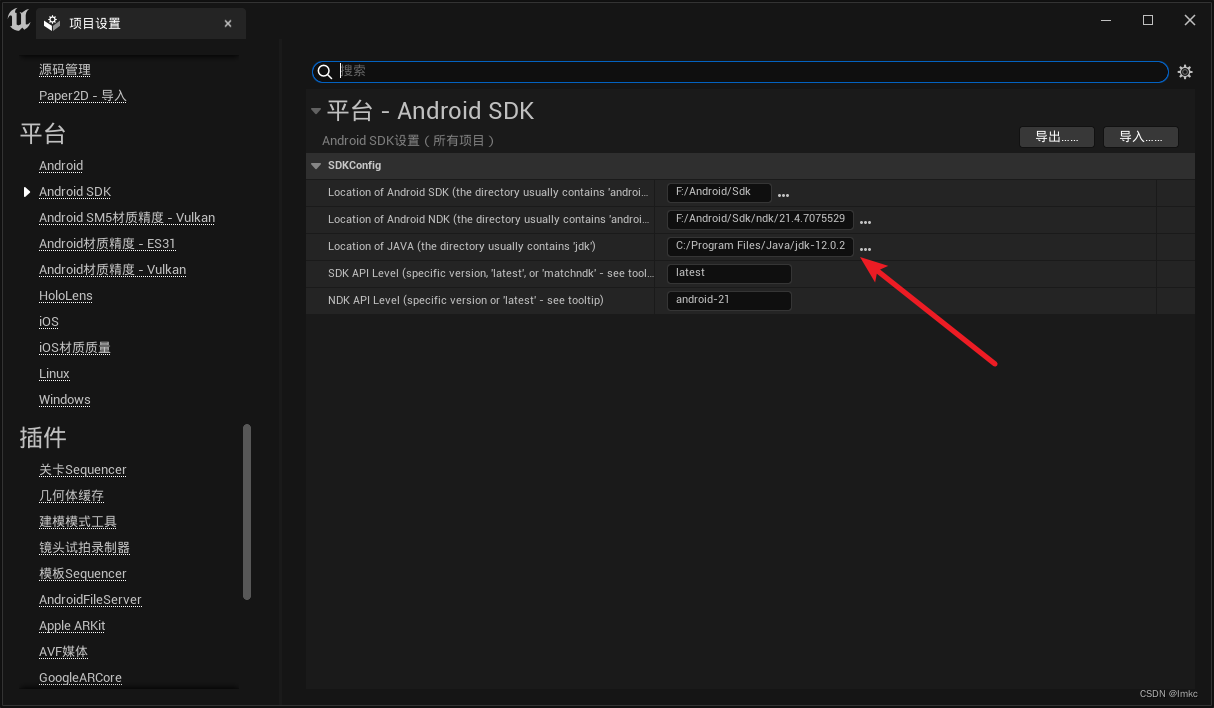Collapse the SDKConfig section
The image size is (1214, 708).
point(316,166)
